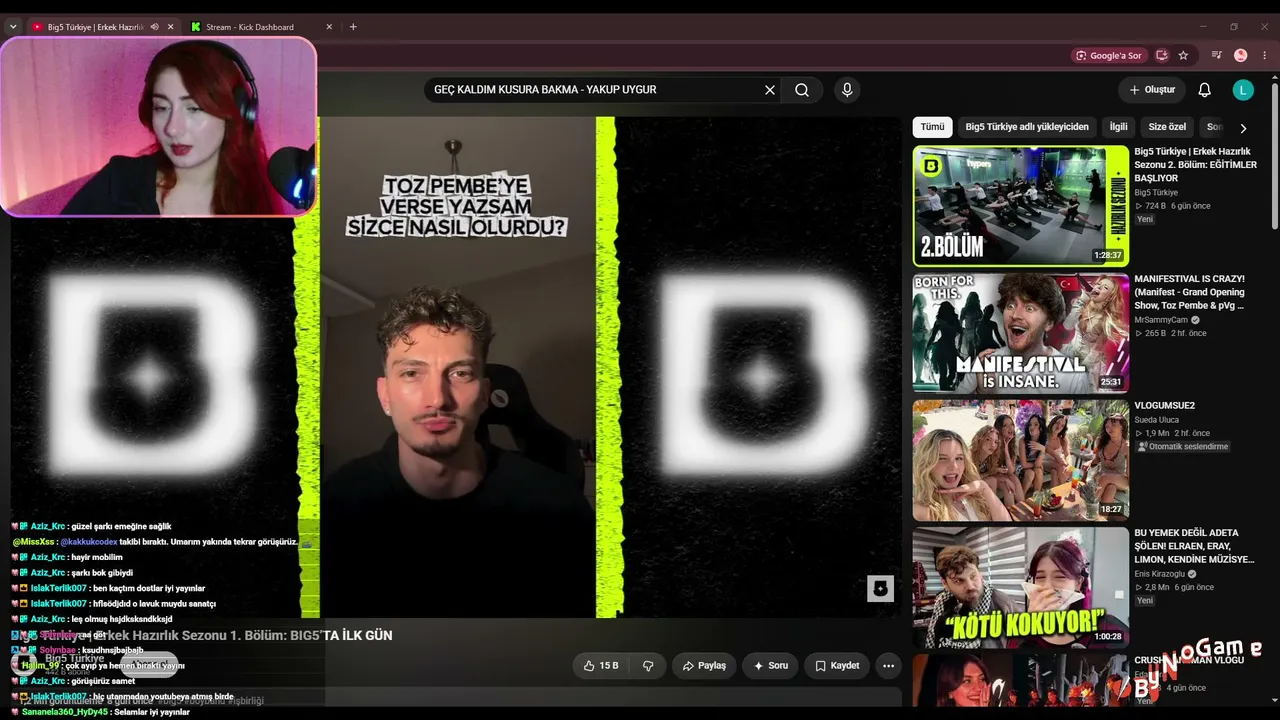Close the Kick Dashboard tab
Screen dimensions: 1280x720
331,27
